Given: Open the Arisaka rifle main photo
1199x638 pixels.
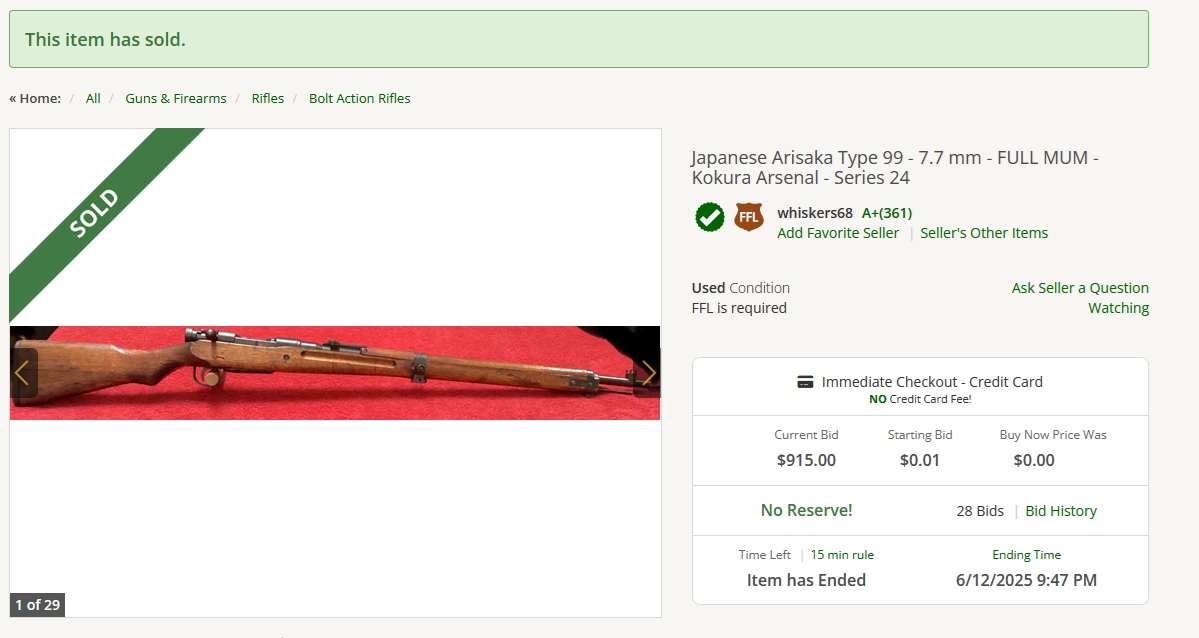Looking at the screenshot, I should [335, 373].
